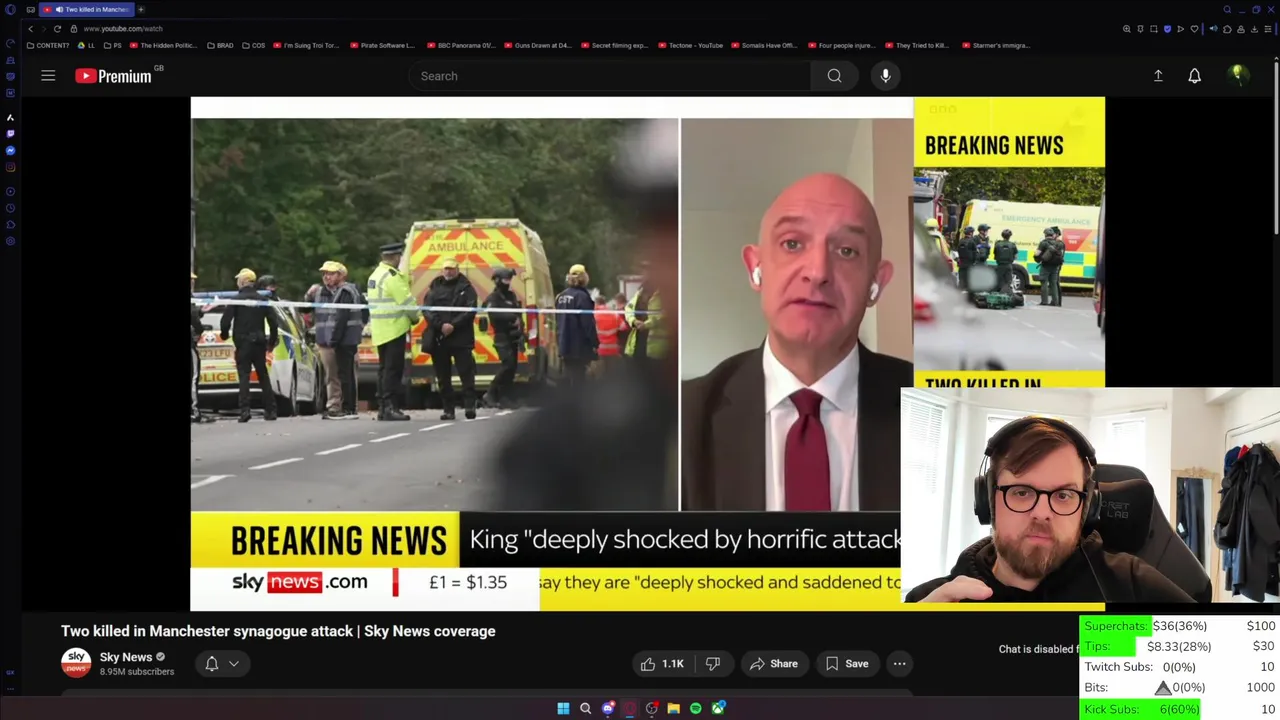Share the Sky News video
The width and height of the screenshot is (1280, 720).
773,664
